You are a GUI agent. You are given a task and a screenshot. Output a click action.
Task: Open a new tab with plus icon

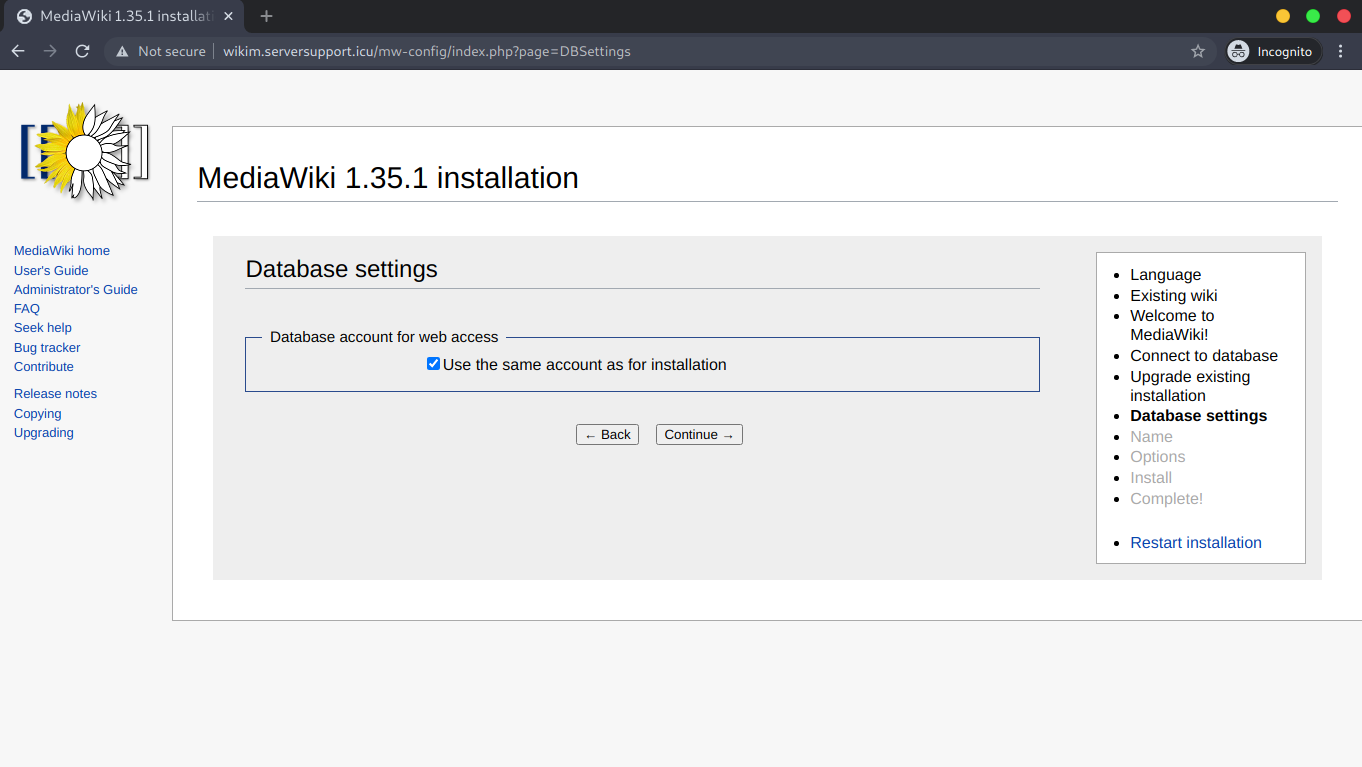pos(266,16)
